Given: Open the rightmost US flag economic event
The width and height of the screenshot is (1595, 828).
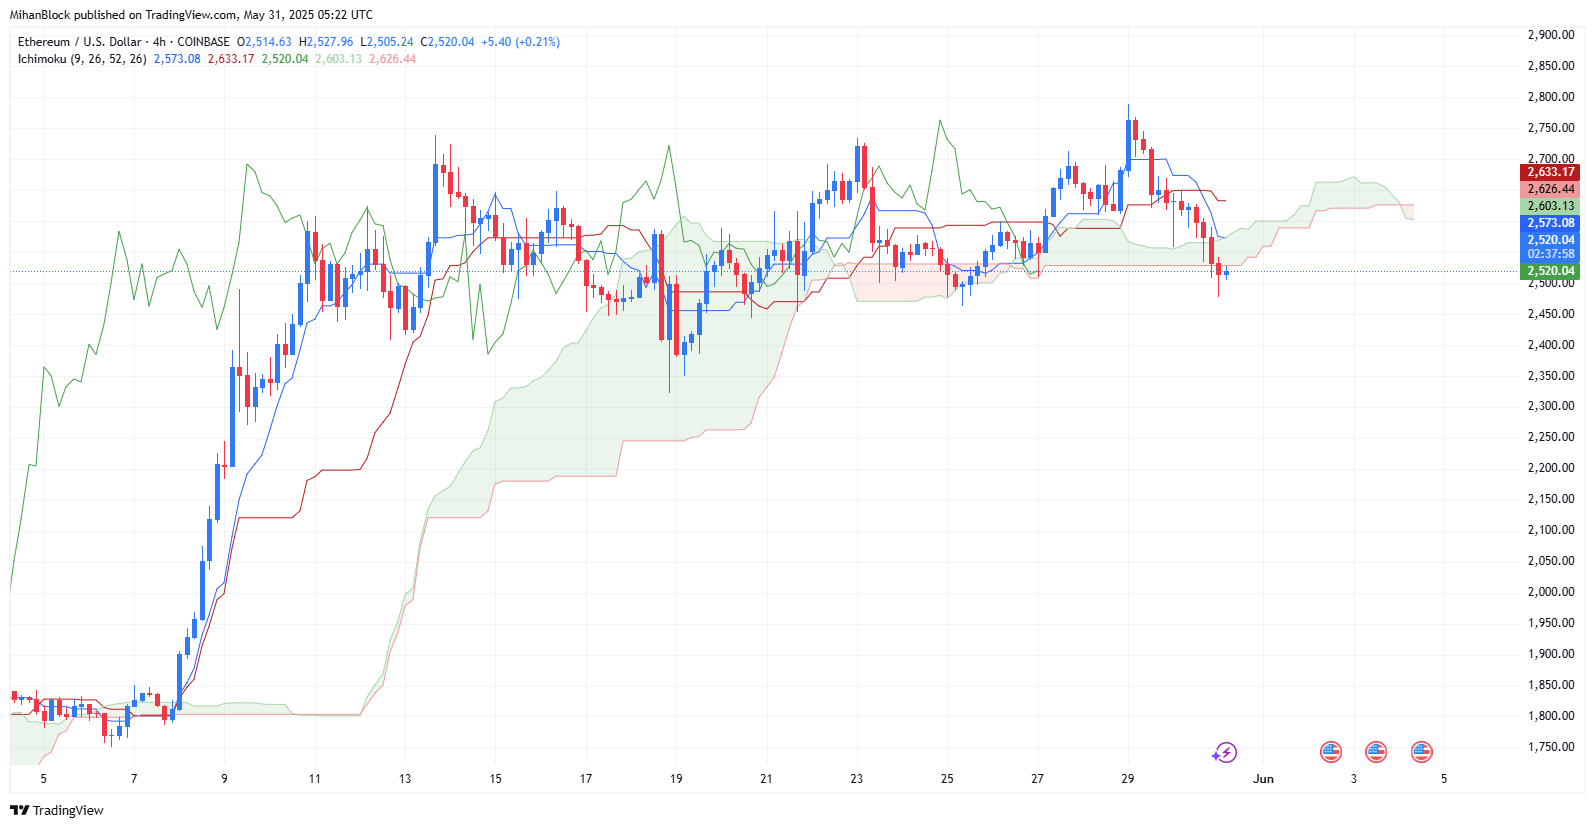Looking at the screenshot, I should click(1421, 752).
